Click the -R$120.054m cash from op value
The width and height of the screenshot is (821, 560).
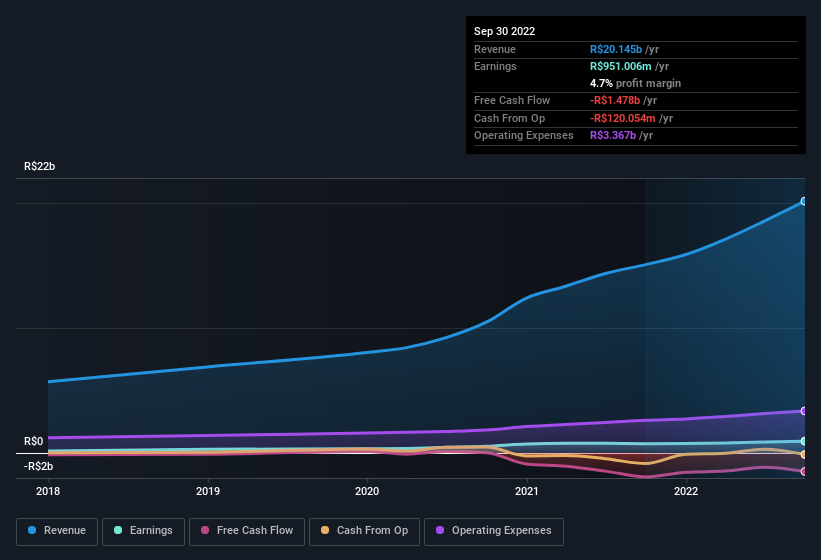(623, 118)
